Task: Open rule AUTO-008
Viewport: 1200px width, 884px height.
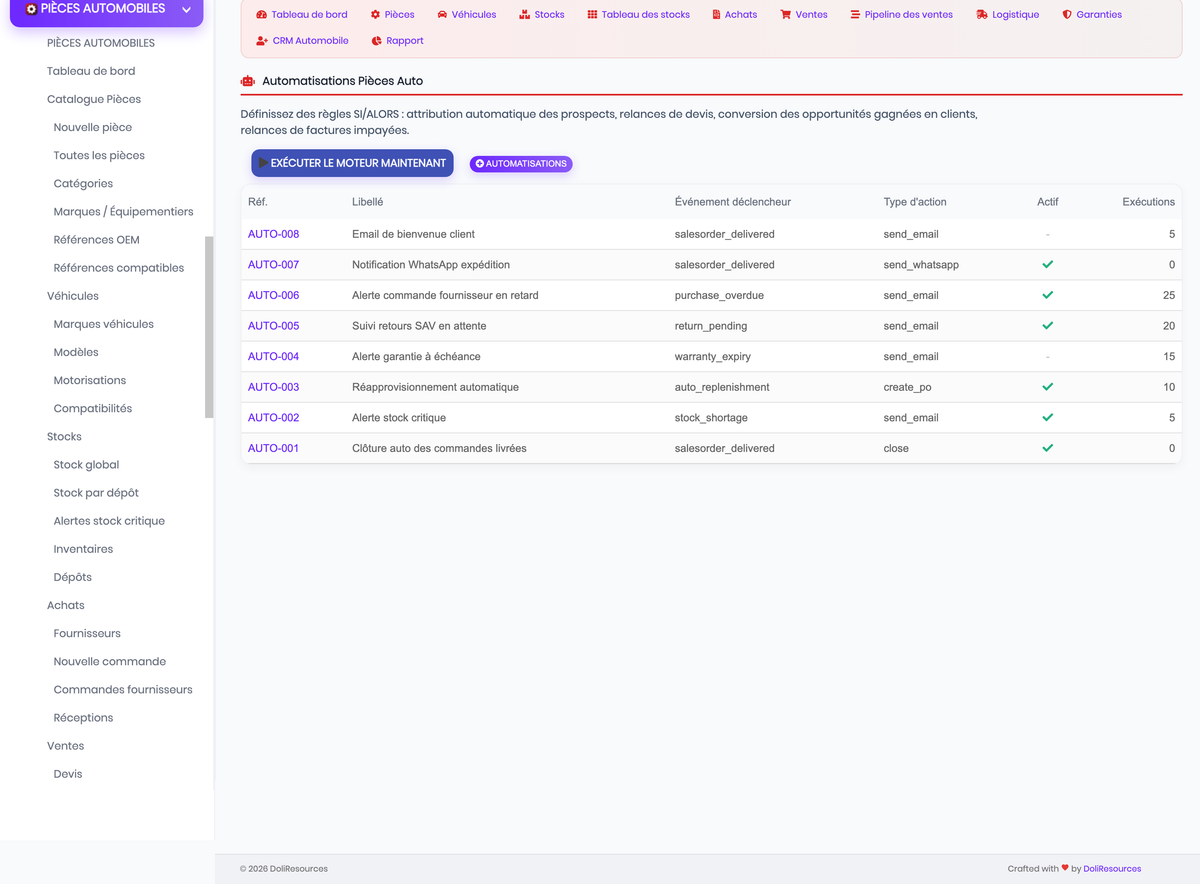Action: (273, 234)
